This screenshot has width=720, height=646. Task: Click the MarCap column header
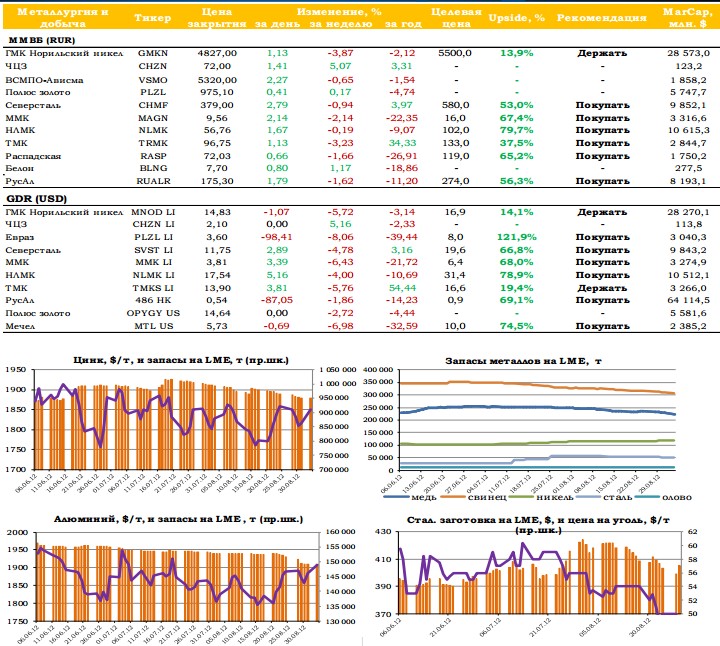687,18
